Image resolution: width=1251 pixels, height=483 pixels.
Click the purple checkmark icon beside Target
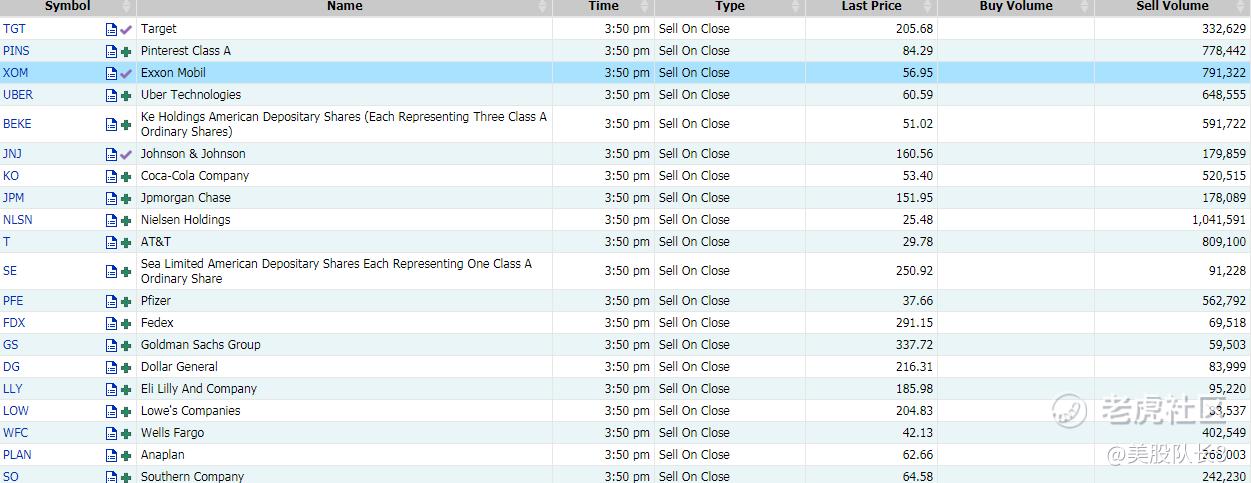coord(126,29)
